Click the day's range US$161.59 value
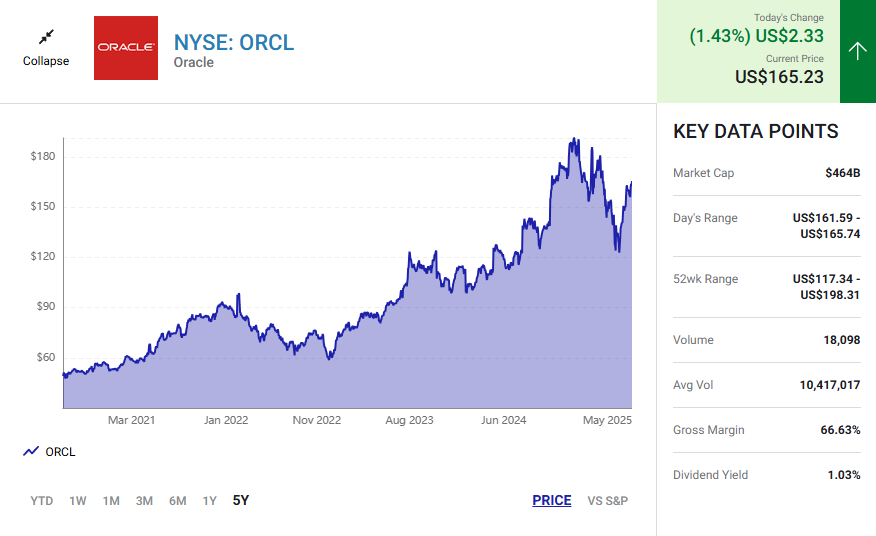 [822, 218]
